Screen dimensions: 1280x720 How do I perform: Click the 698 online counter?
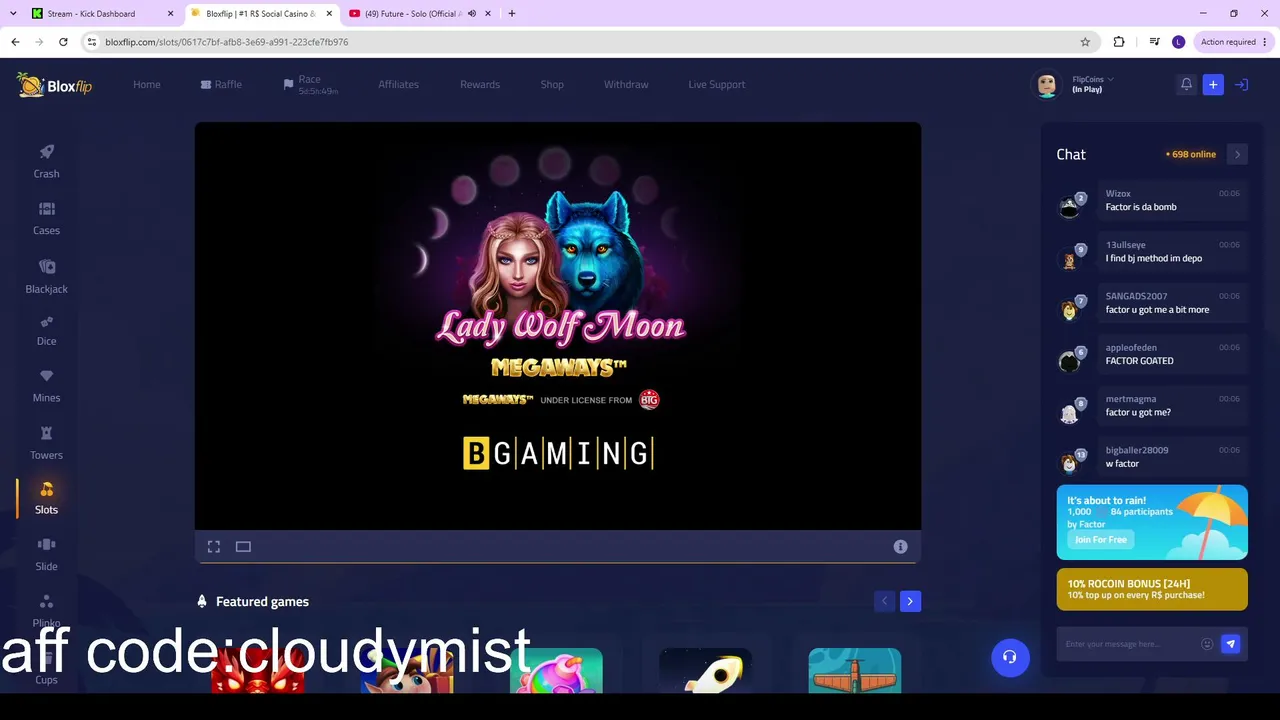click(x=1191, y=155)
